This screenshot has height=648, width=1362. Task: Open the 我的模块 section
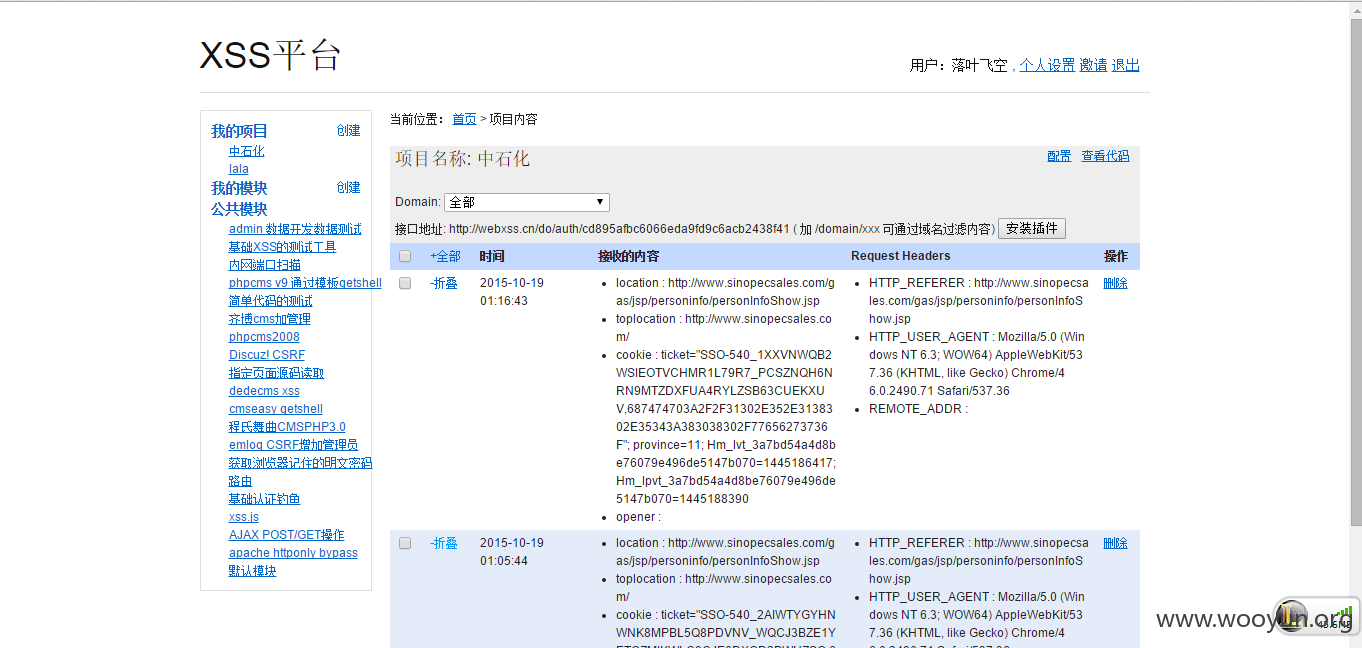click(239, 188)
